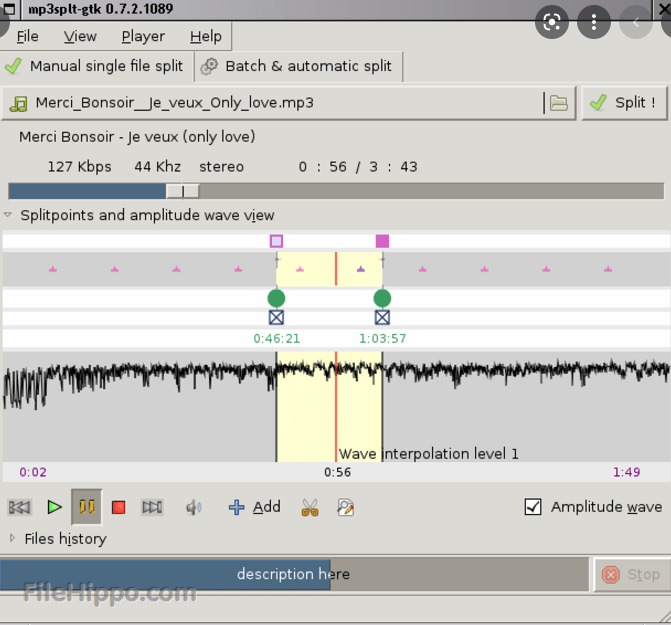Open the View menu
This screenshot has width=671, height=625.
80,36
